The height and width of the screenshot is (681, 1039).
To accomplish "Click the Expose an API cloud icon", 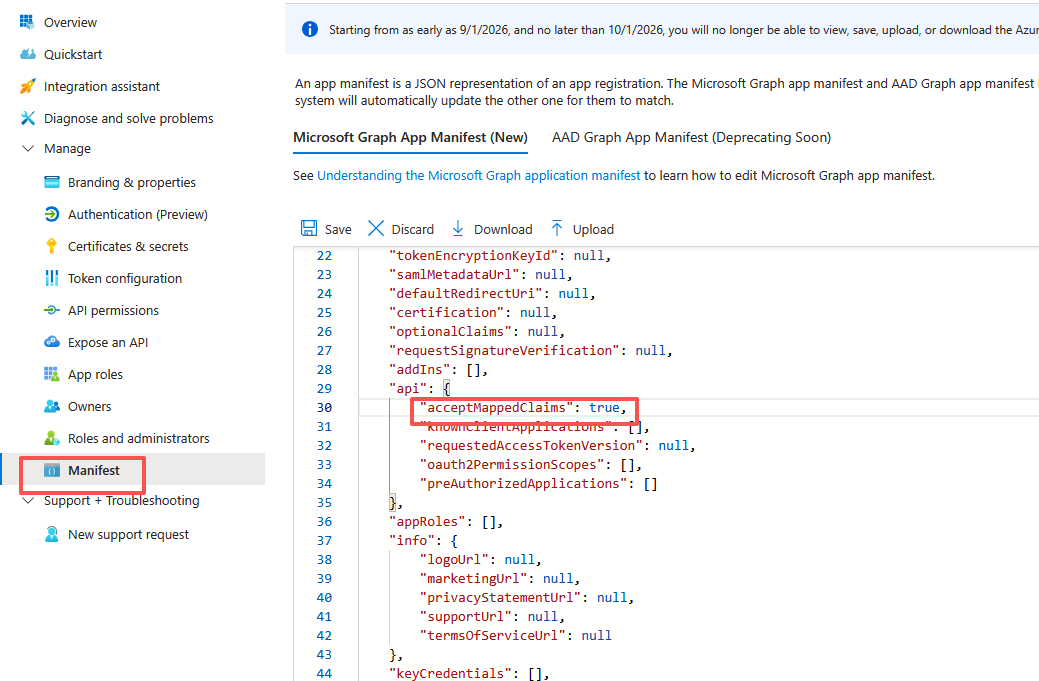I will click(x=52, y=342).
